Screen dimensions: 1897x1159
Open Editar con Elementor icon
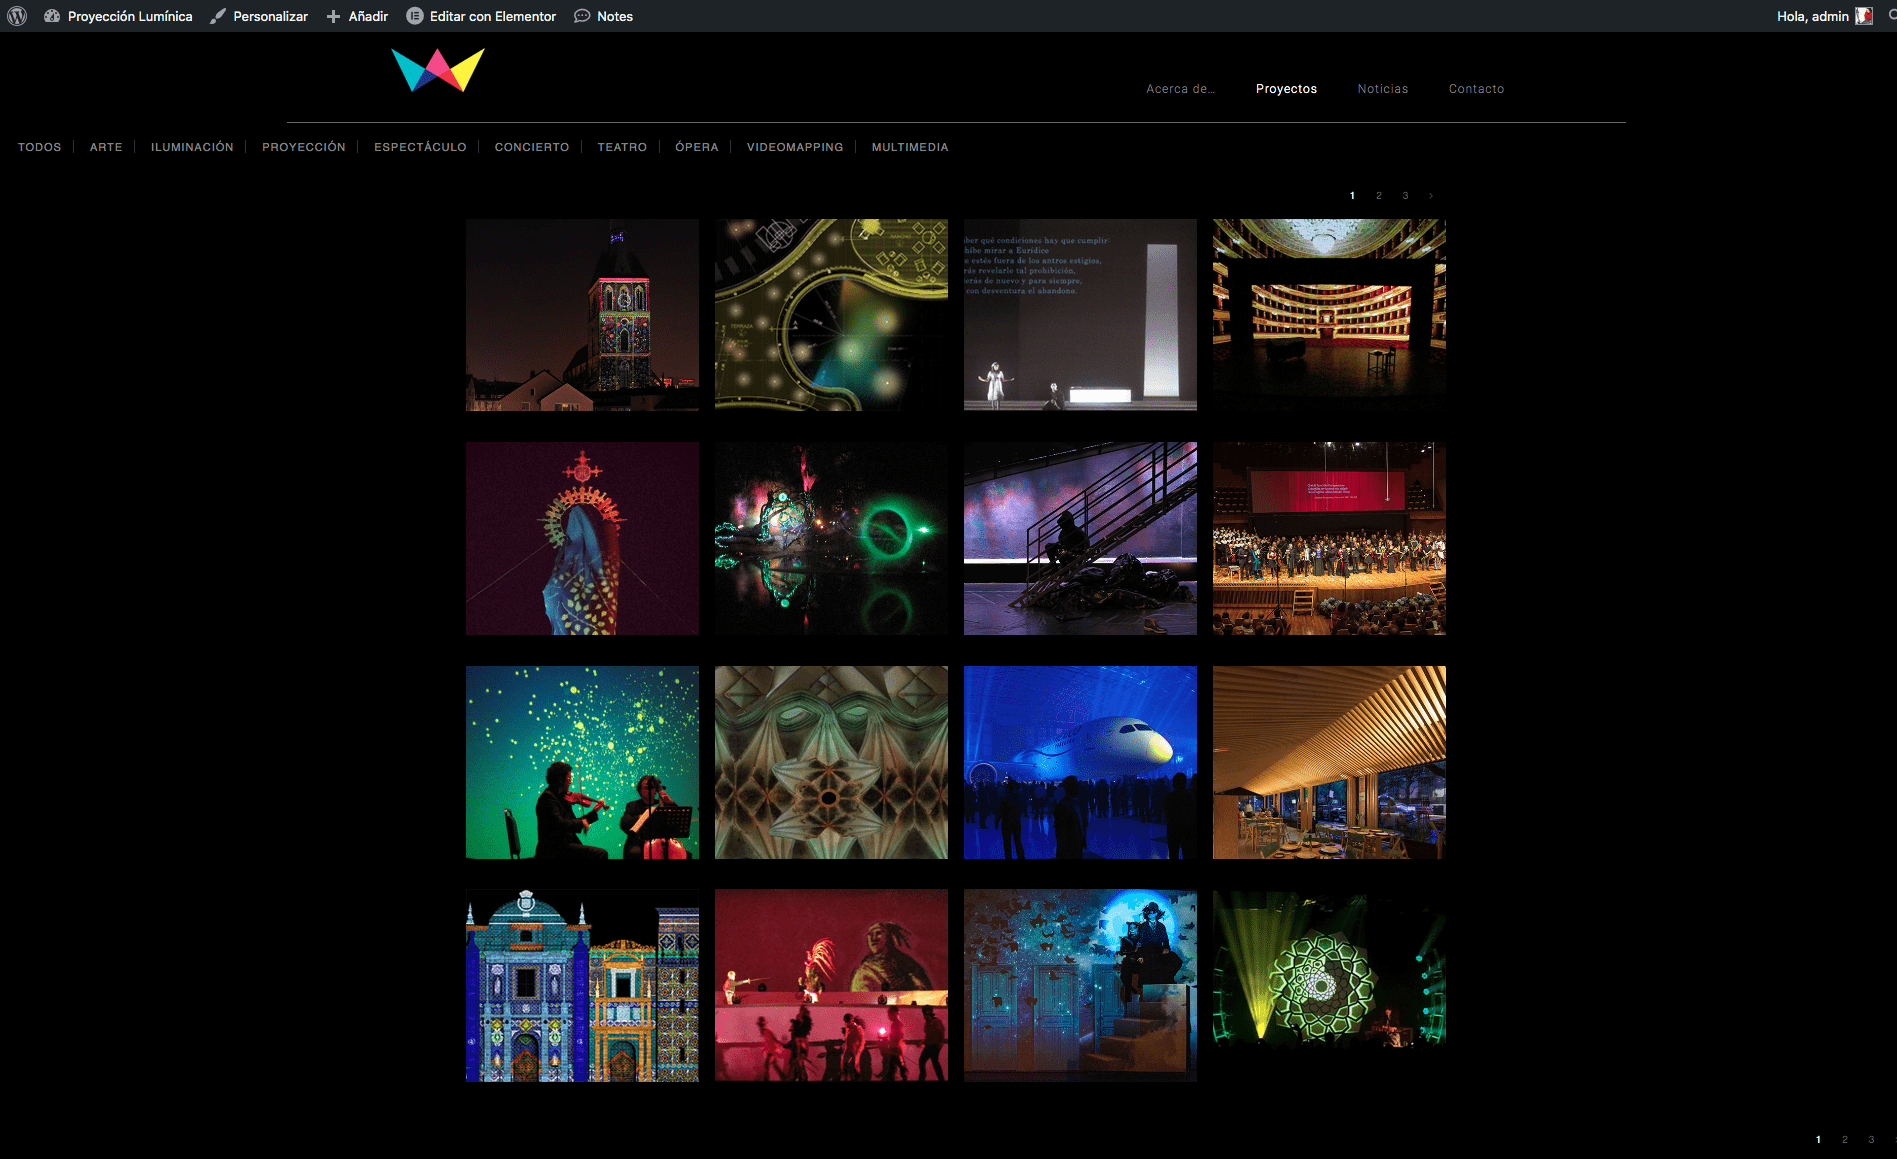(x=415, y=16)
